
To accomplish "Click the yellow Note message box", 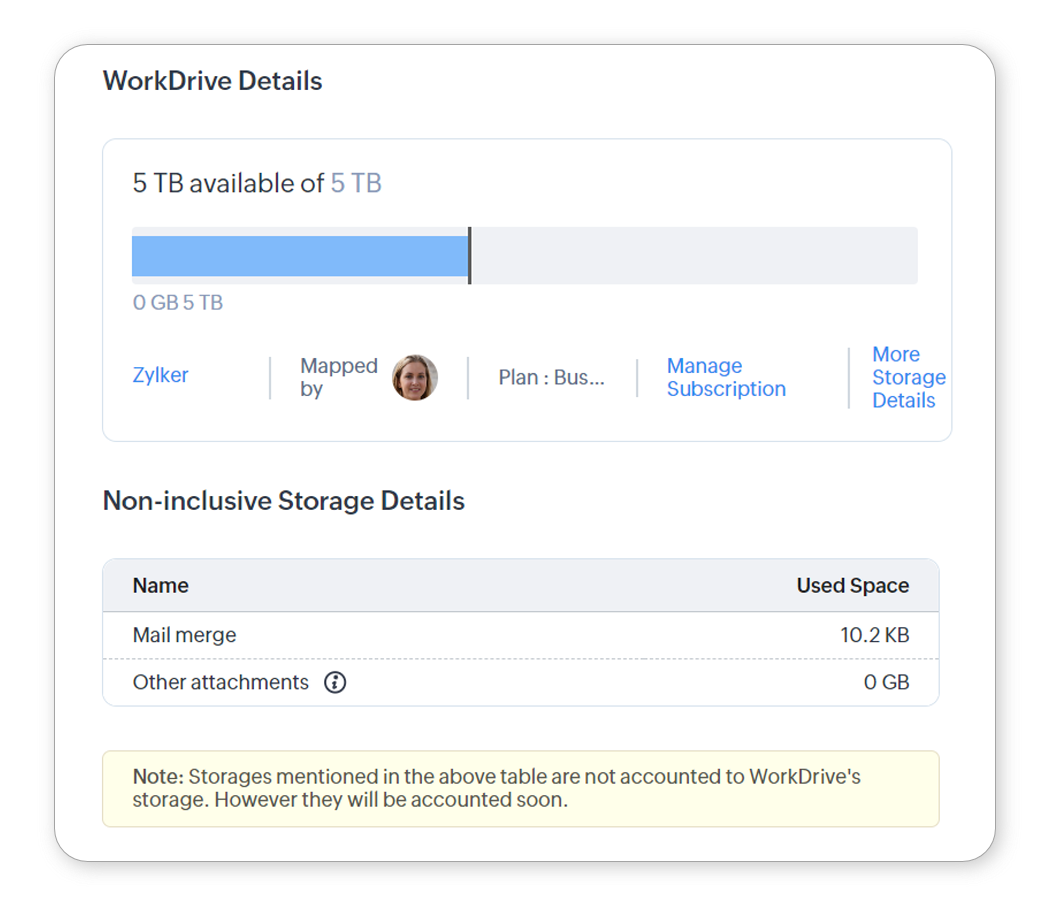I will click(520, 789).
